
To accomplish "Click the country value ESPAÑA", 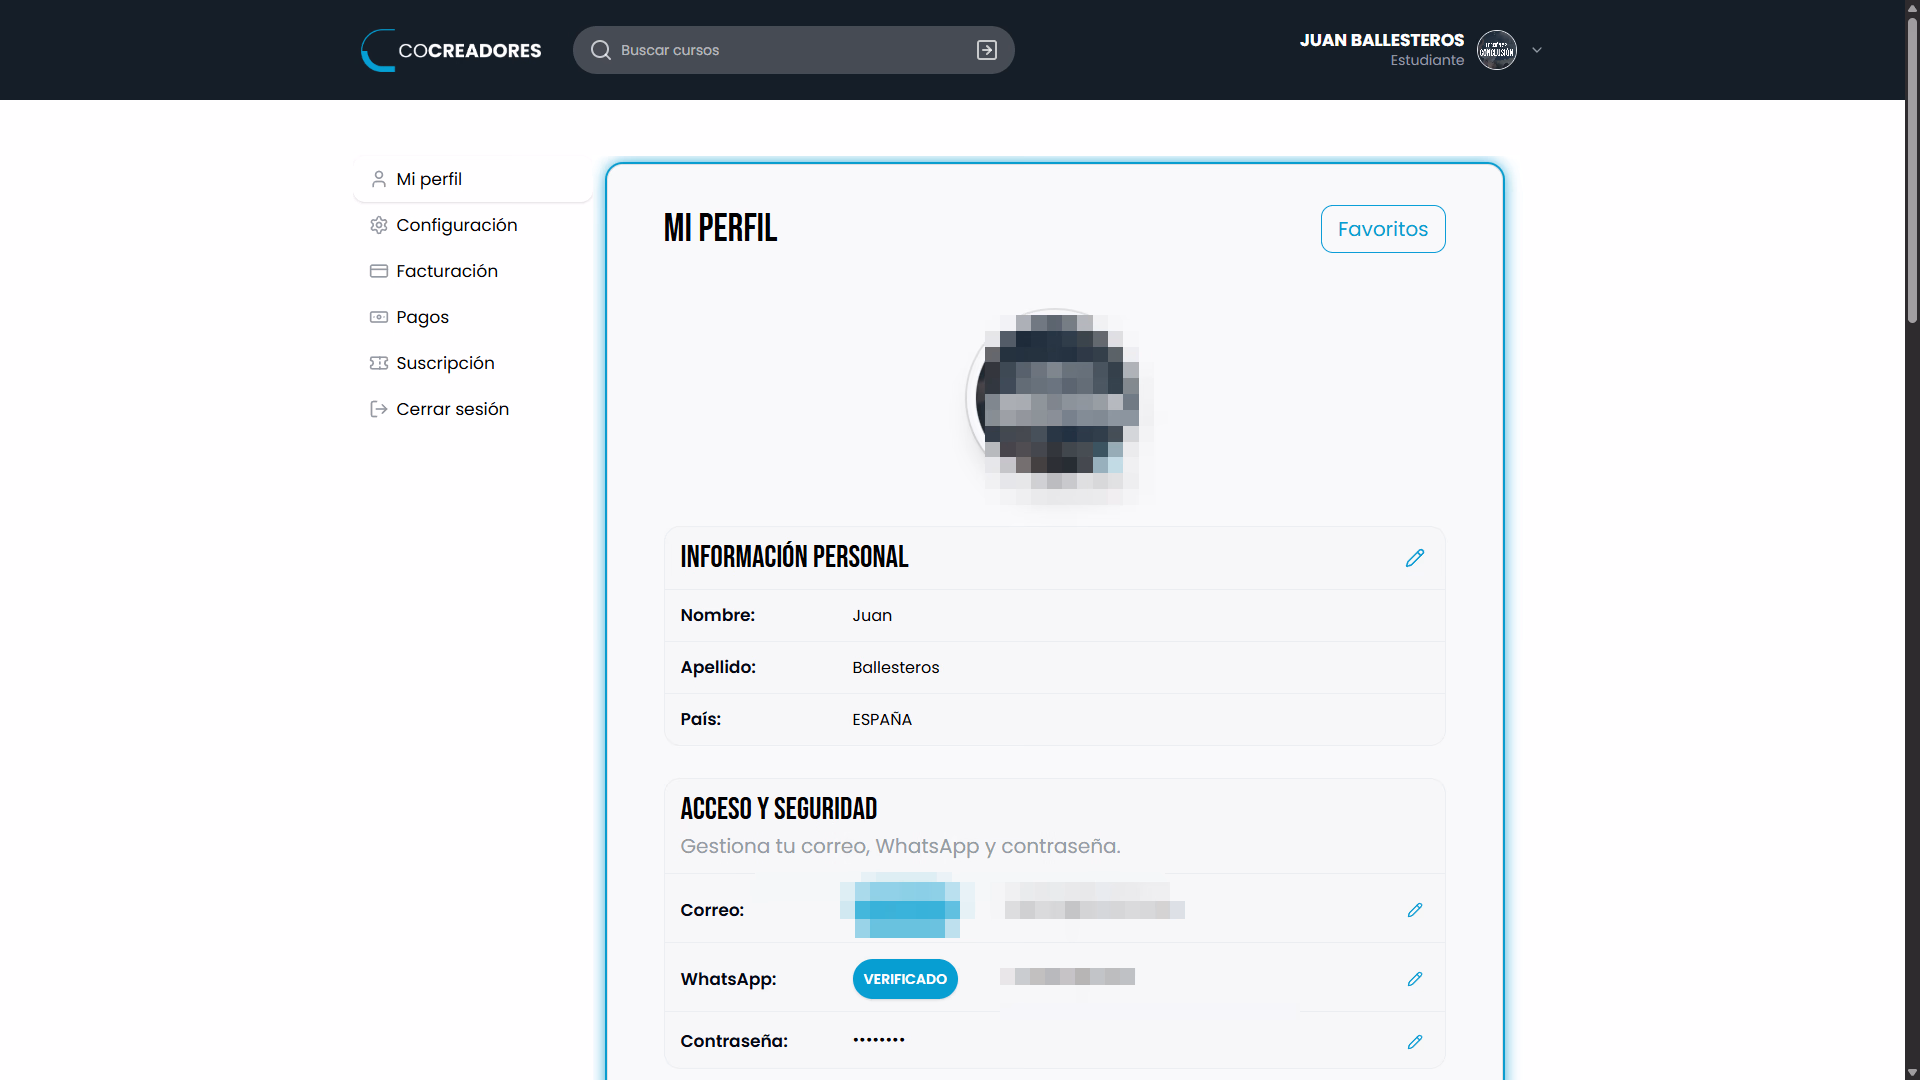I will point(882,719).
